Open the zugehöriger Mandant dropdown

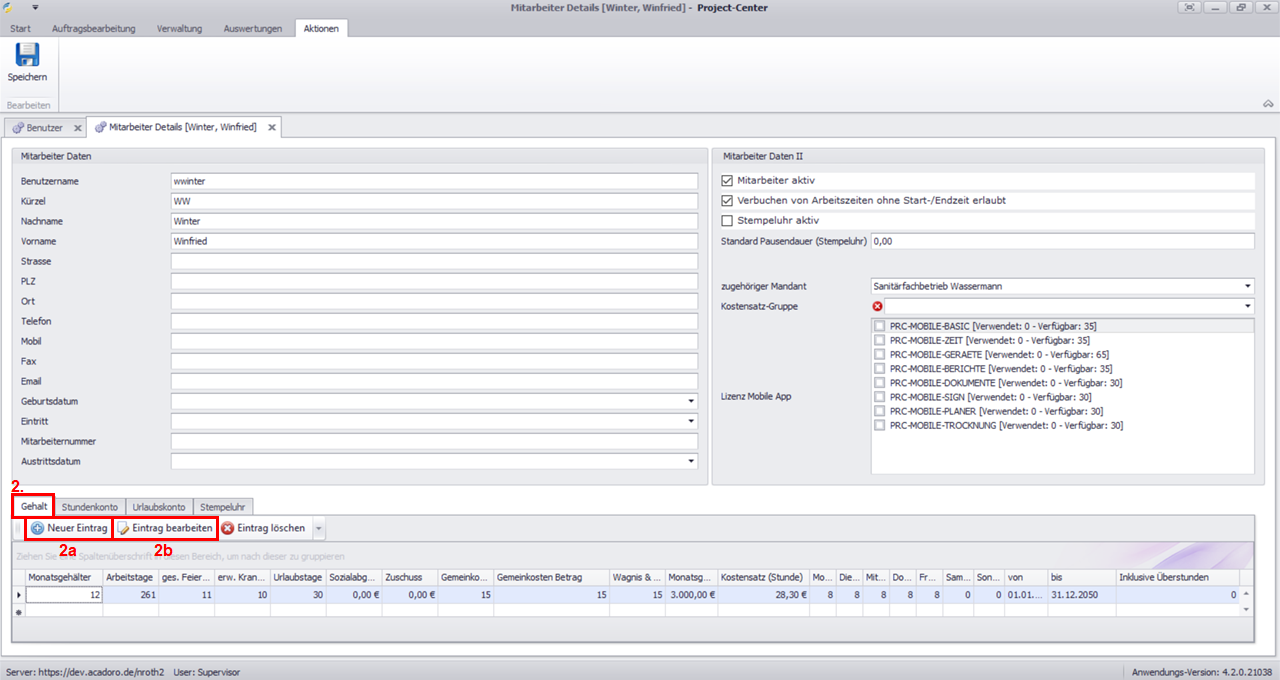tap(1247, 286)
